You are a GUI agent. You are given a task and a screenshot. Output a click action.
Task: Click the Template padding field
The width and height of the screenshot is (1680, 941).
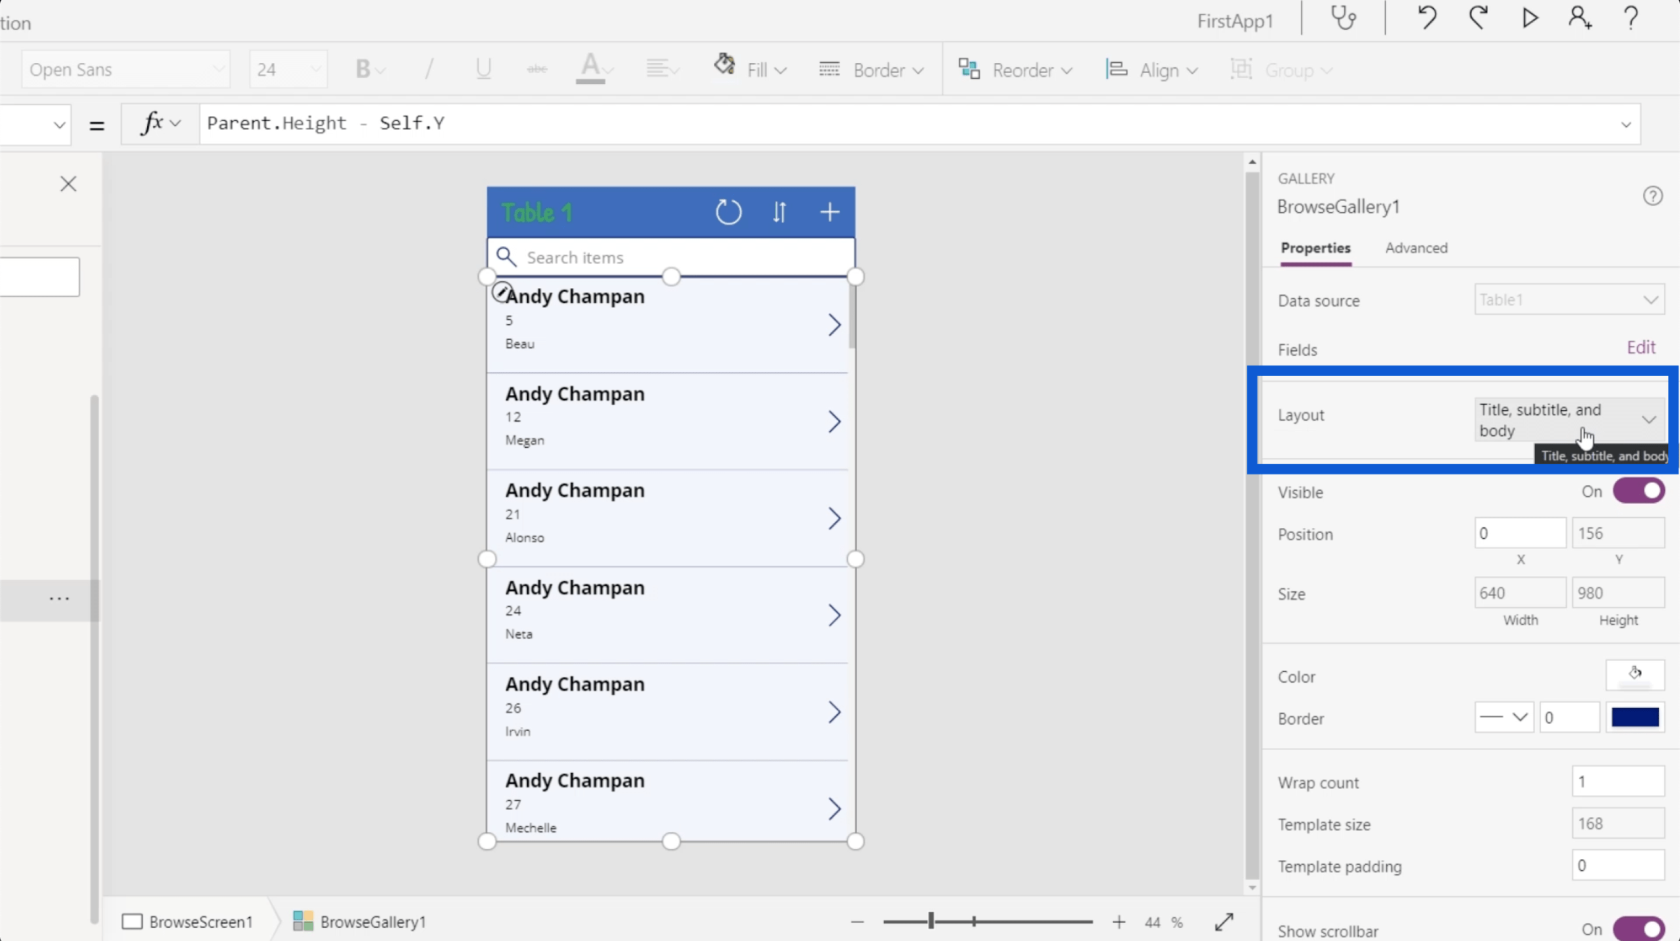pos(1618,865)
